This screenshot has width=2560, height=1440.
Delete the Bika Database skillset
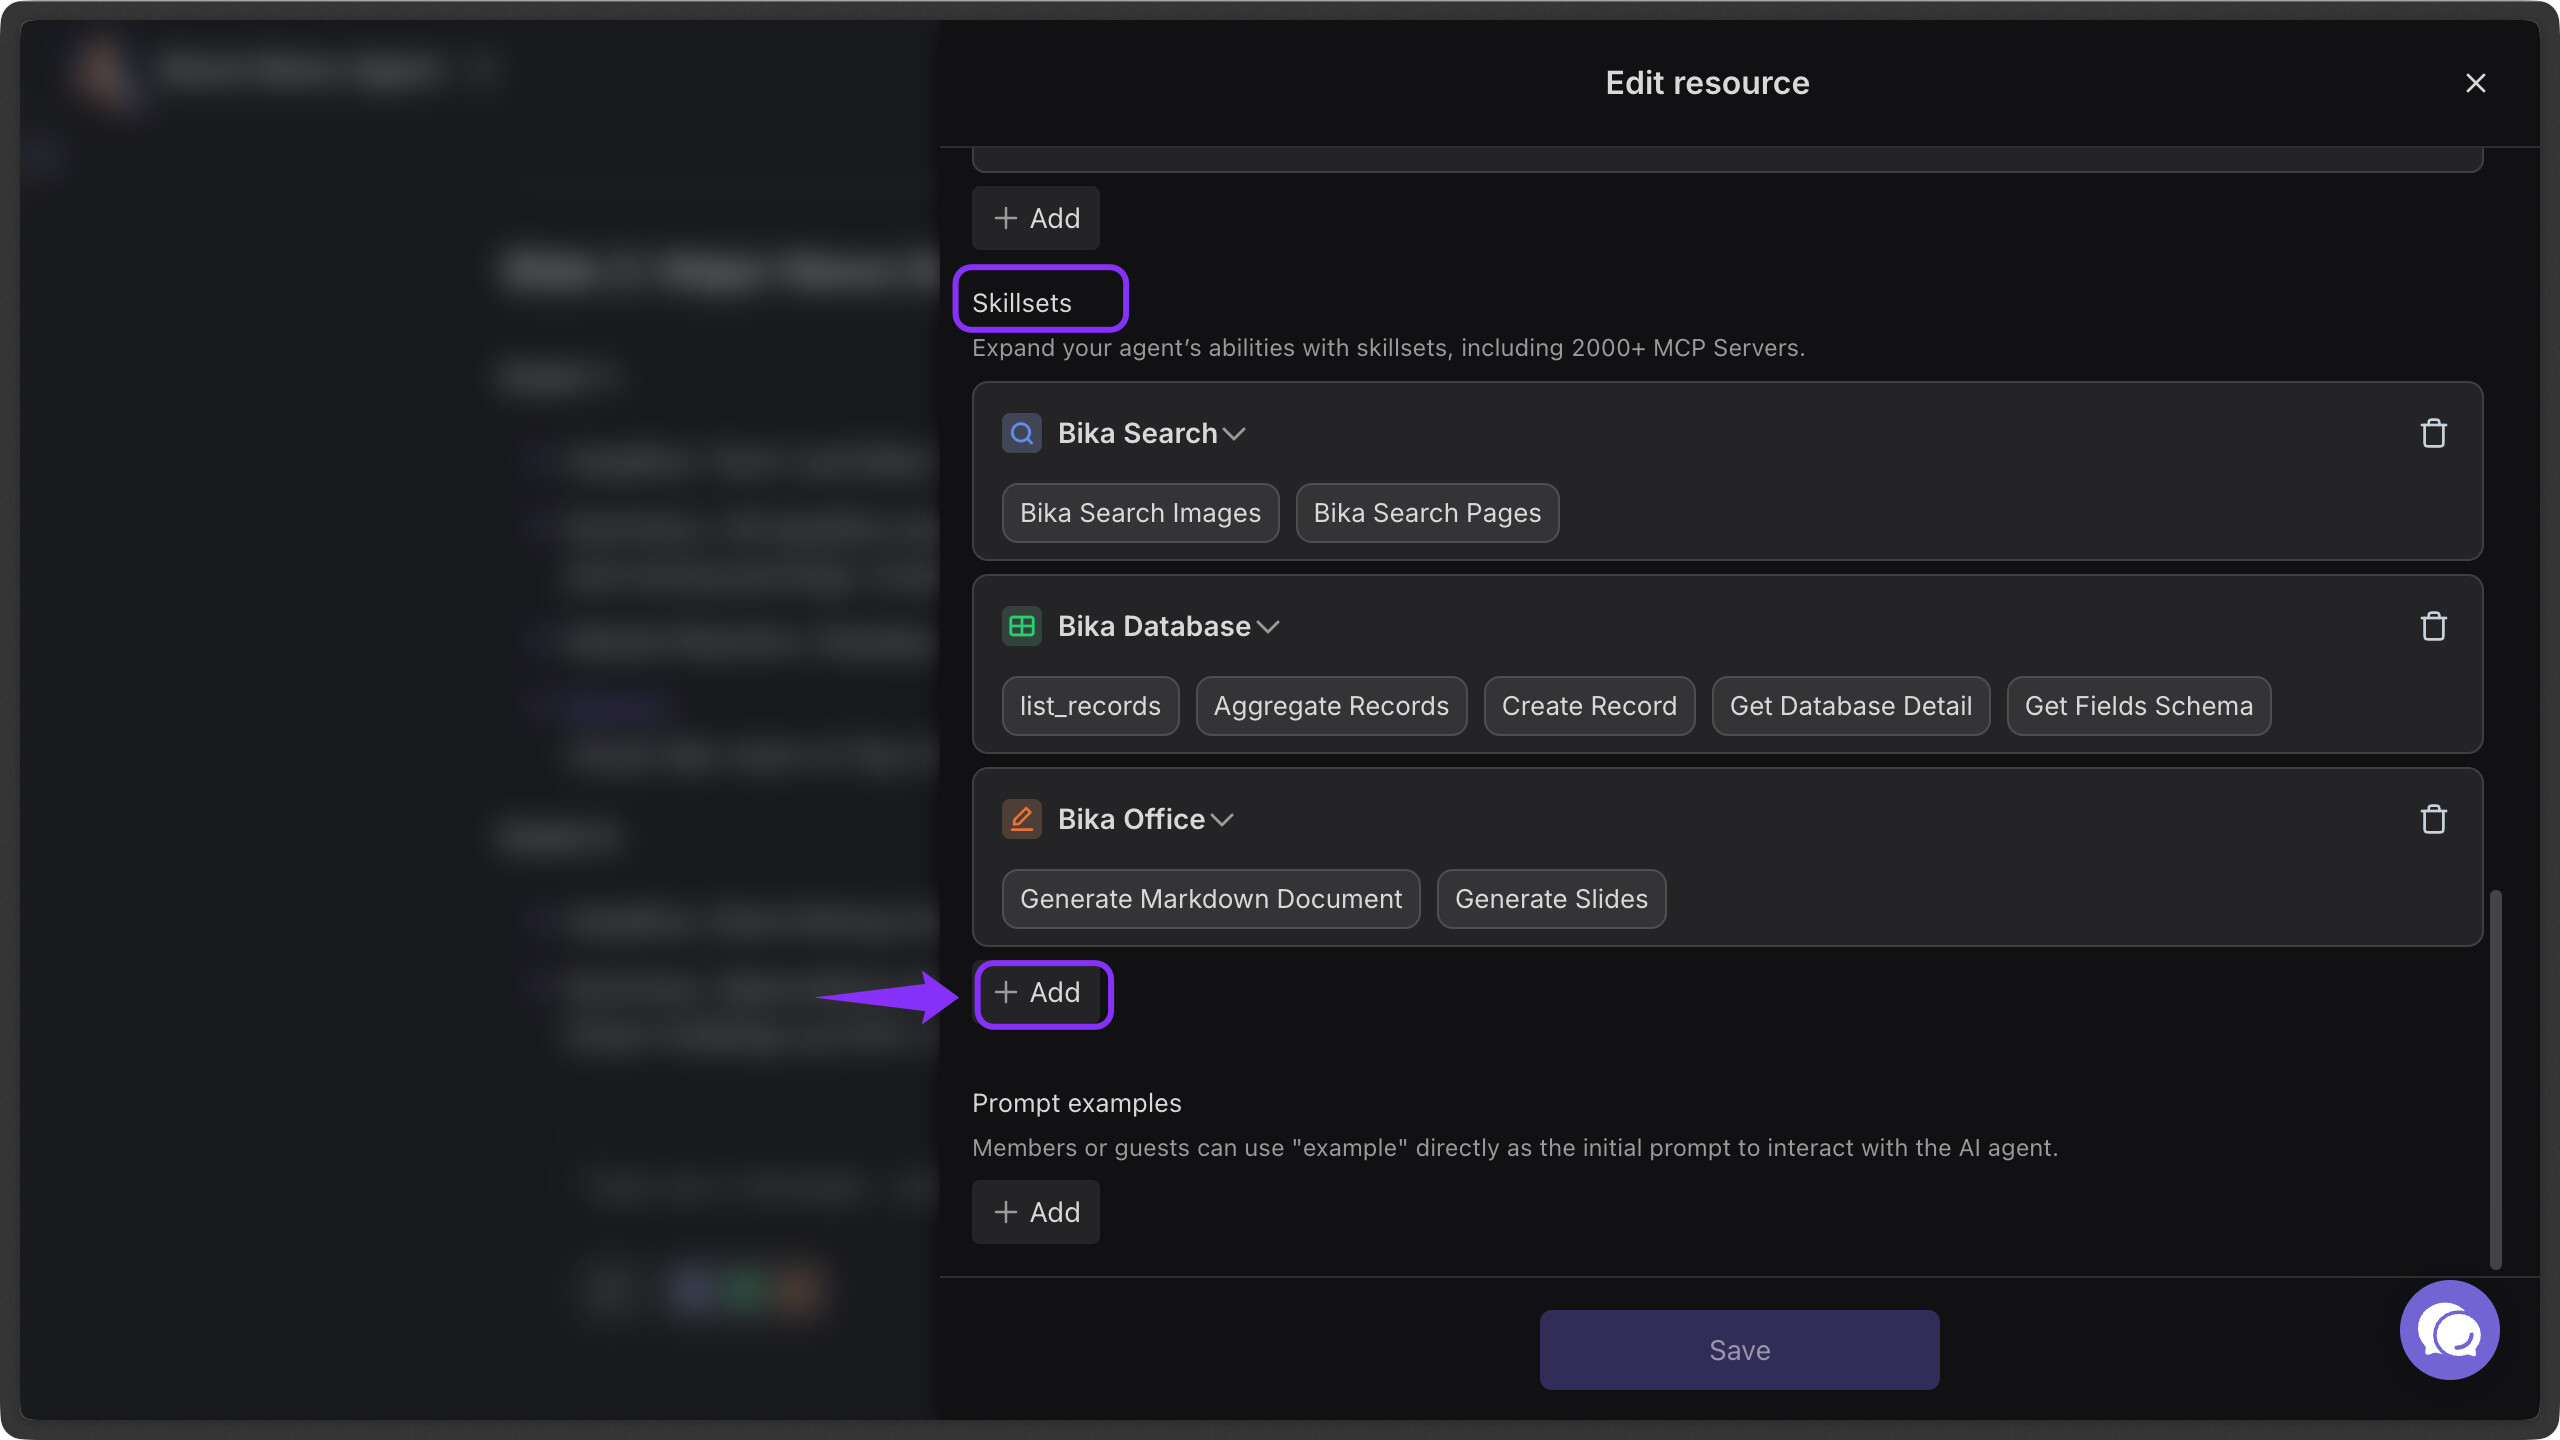click(x=2433, y=626)
